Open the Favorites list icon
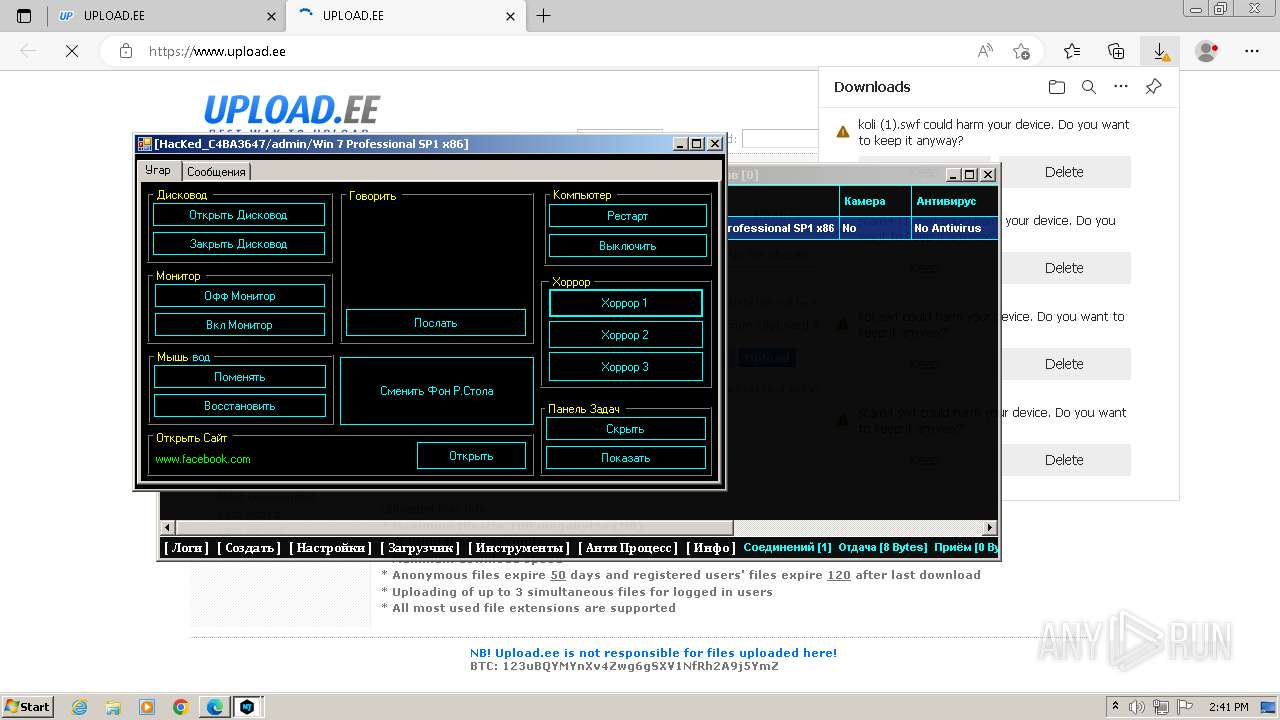 (x=1072, y=51)
